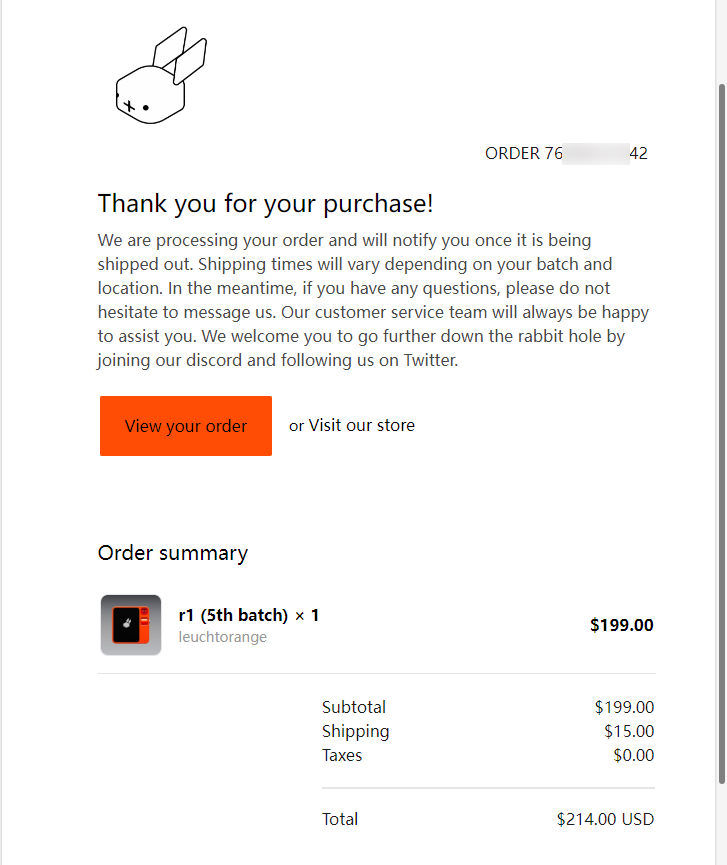The height and width of the screenshot is (865, 727).
Task: Click the Subtotal label
Action: click(354, 707)
